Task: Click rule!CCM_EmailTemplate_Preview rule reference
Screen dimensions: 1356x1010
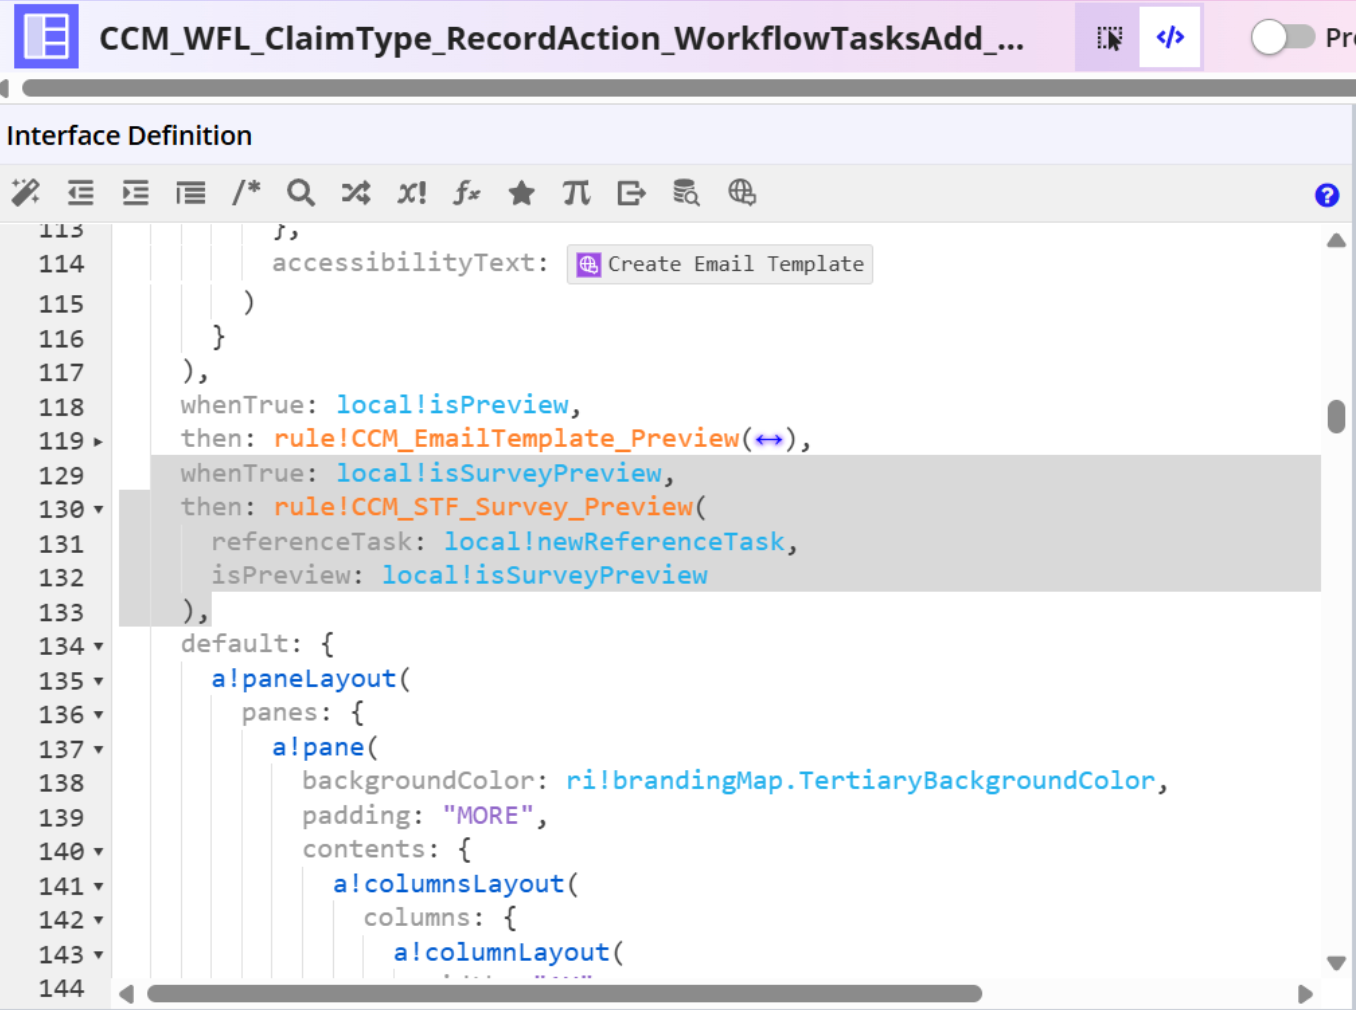Action: click(x=506, y=439)
